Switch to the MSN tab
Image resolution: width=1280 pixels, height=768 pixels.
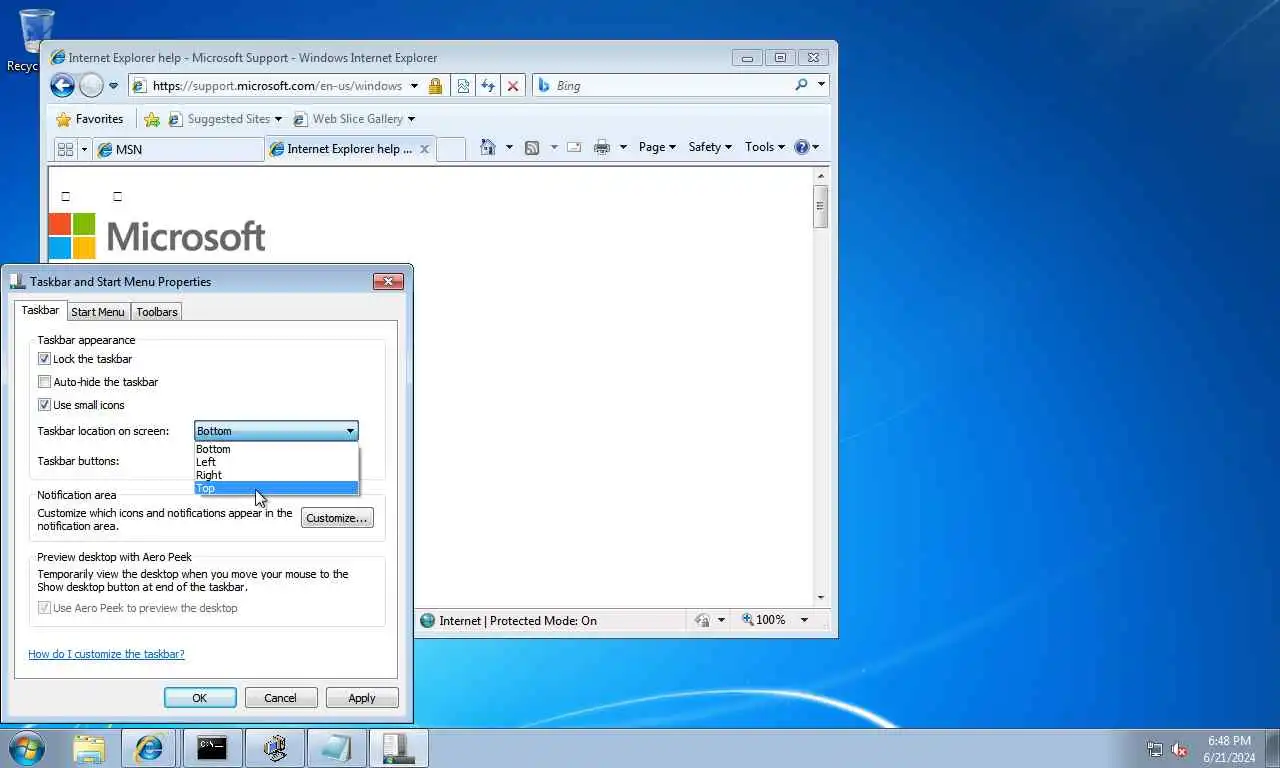click(x=178, y=149)
